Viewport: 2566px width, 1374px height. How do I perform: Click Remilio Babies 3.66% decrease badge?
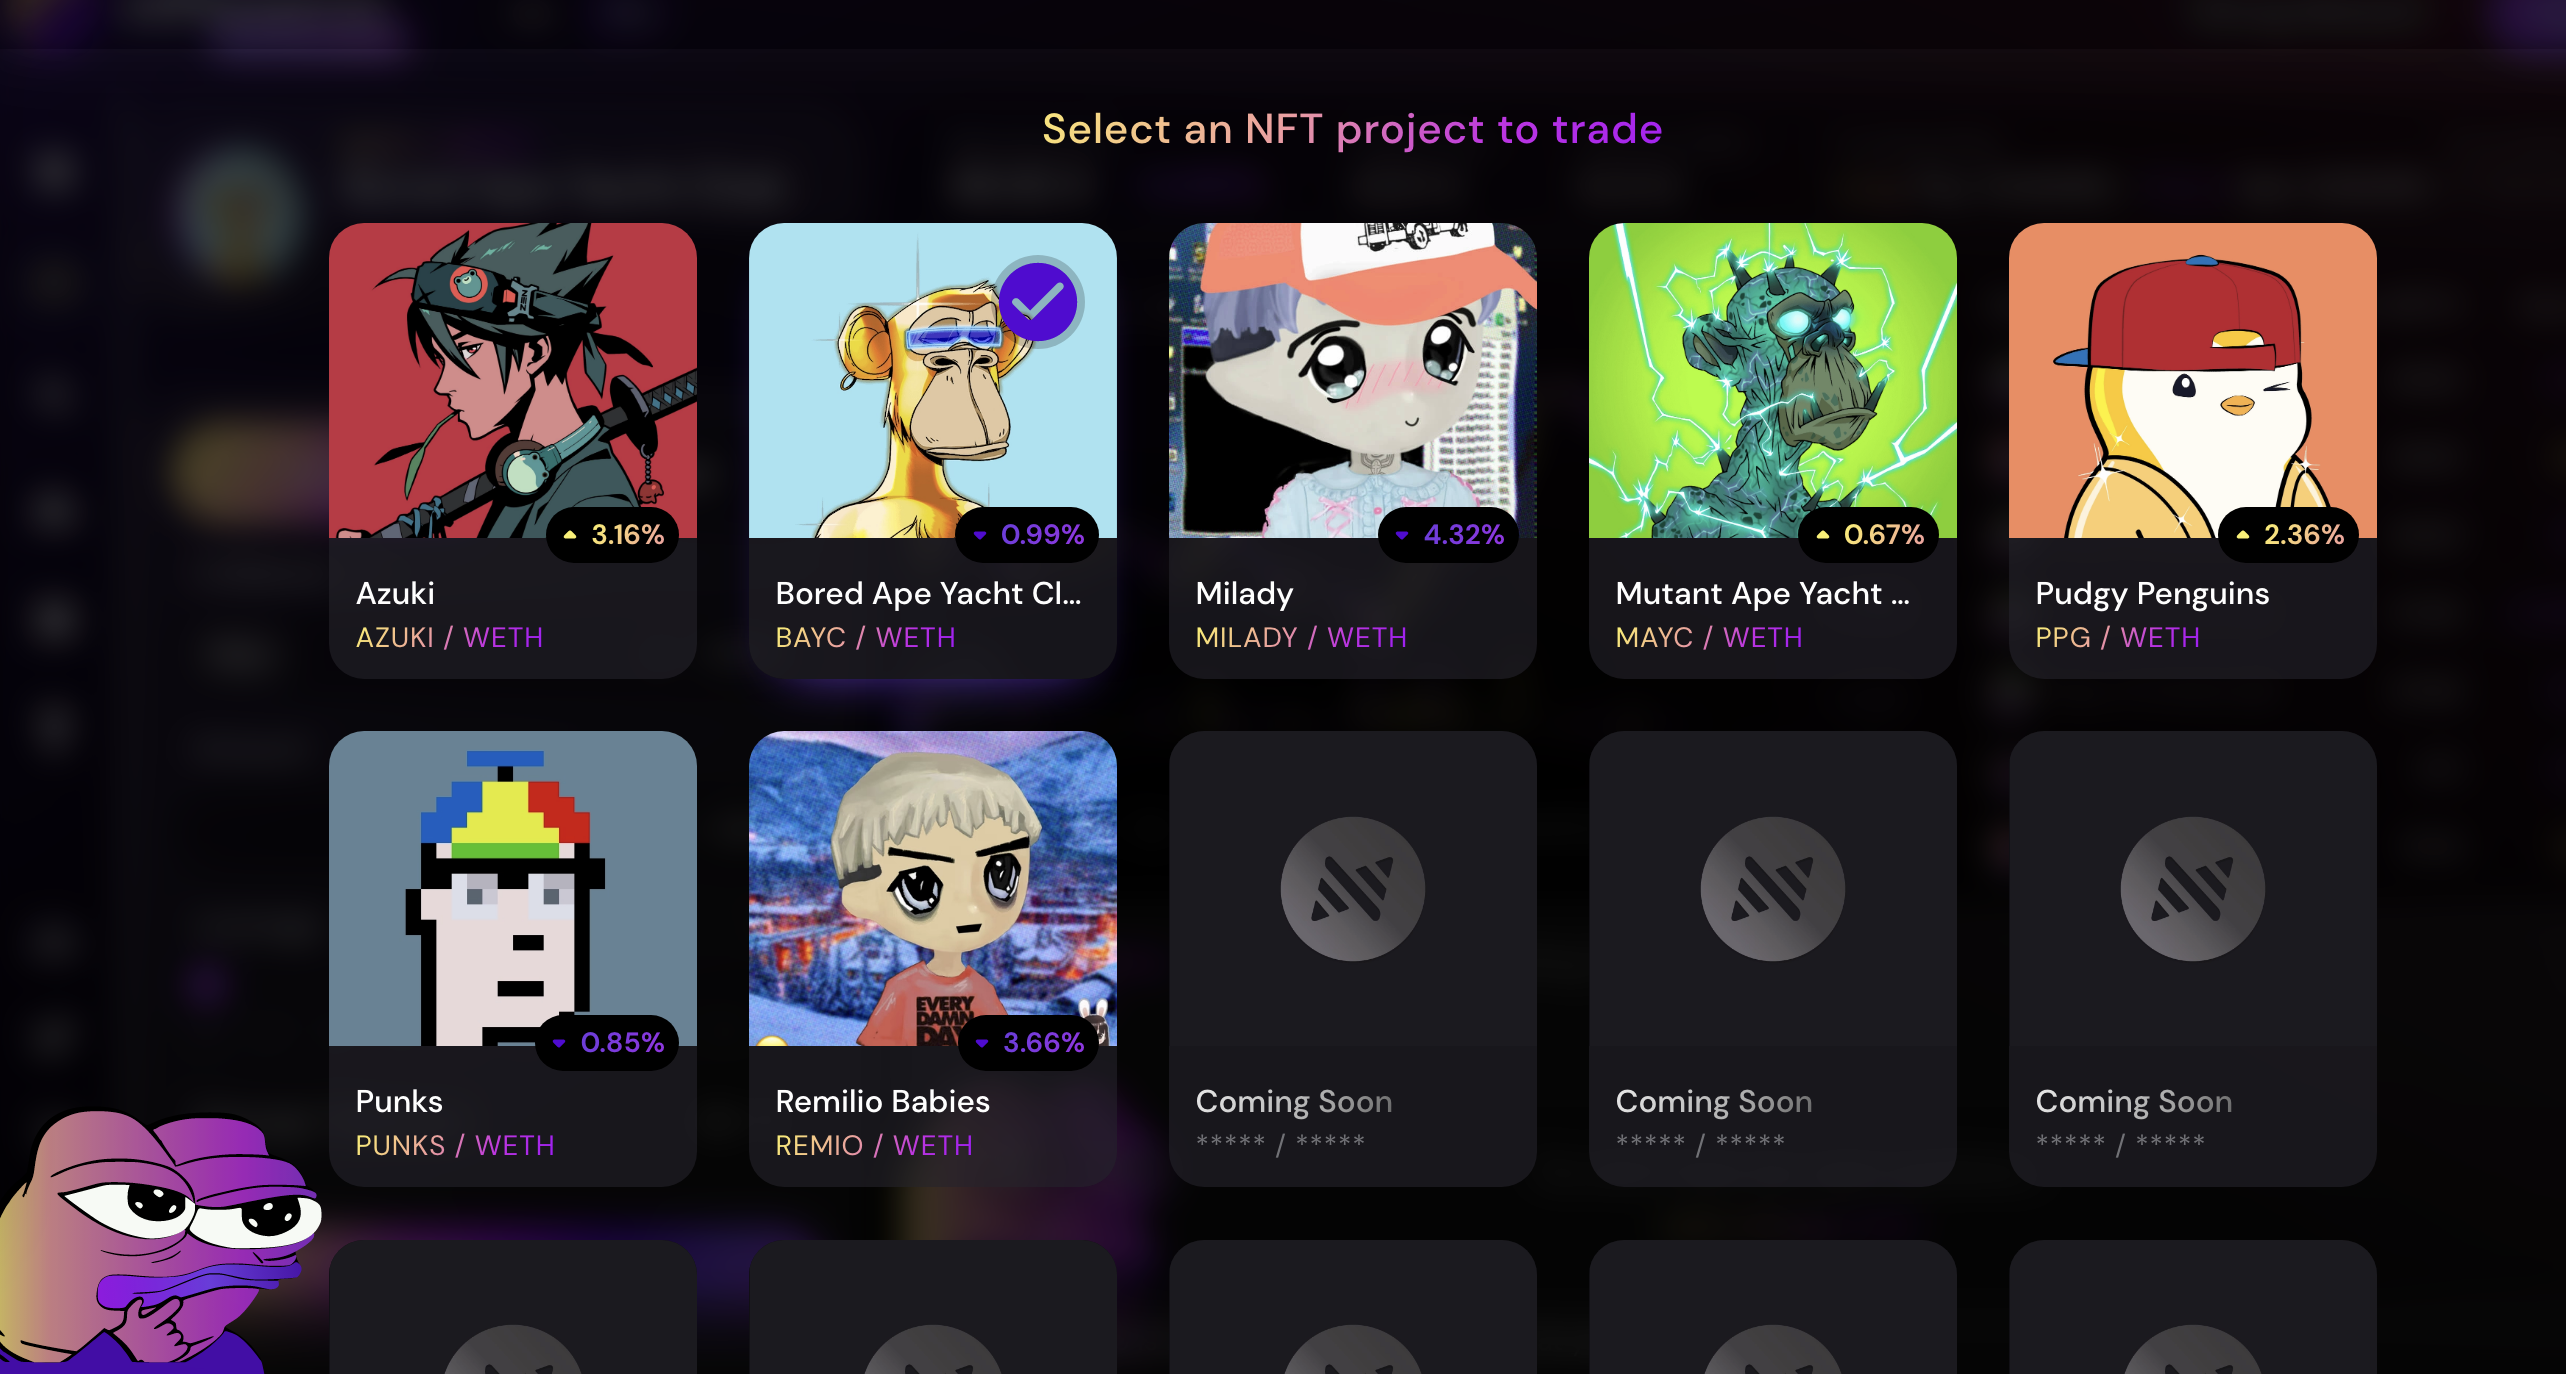1030,1043
